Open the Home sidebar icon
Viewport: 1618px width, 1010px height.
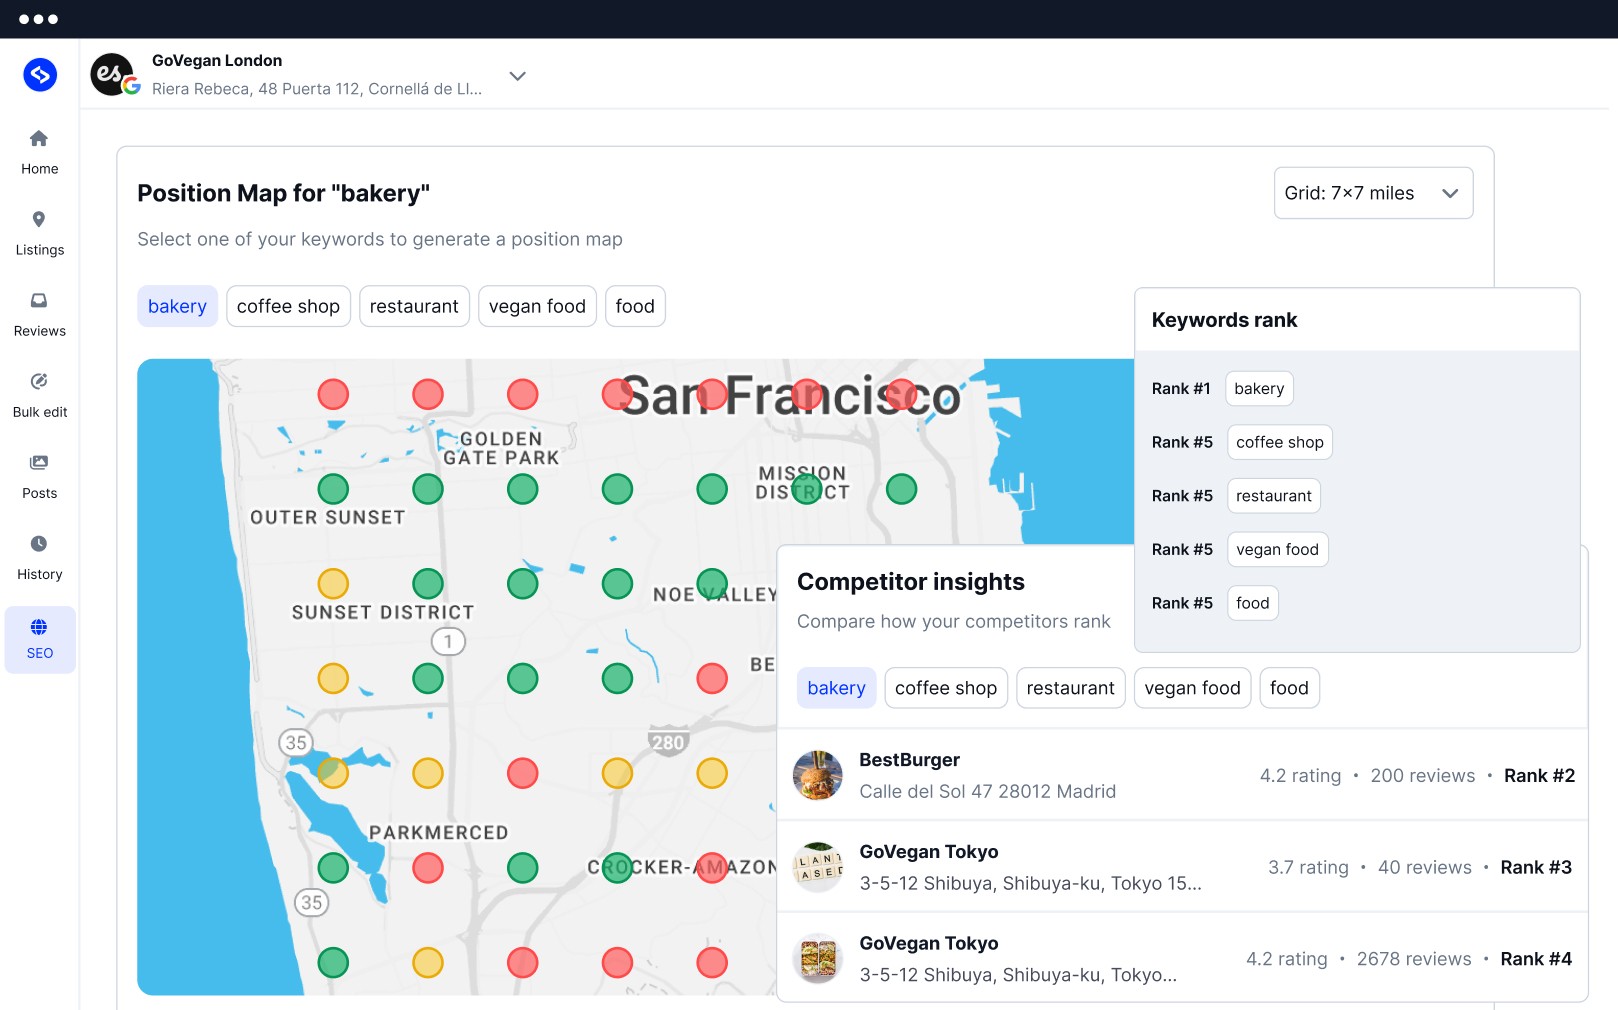[39, 139]
